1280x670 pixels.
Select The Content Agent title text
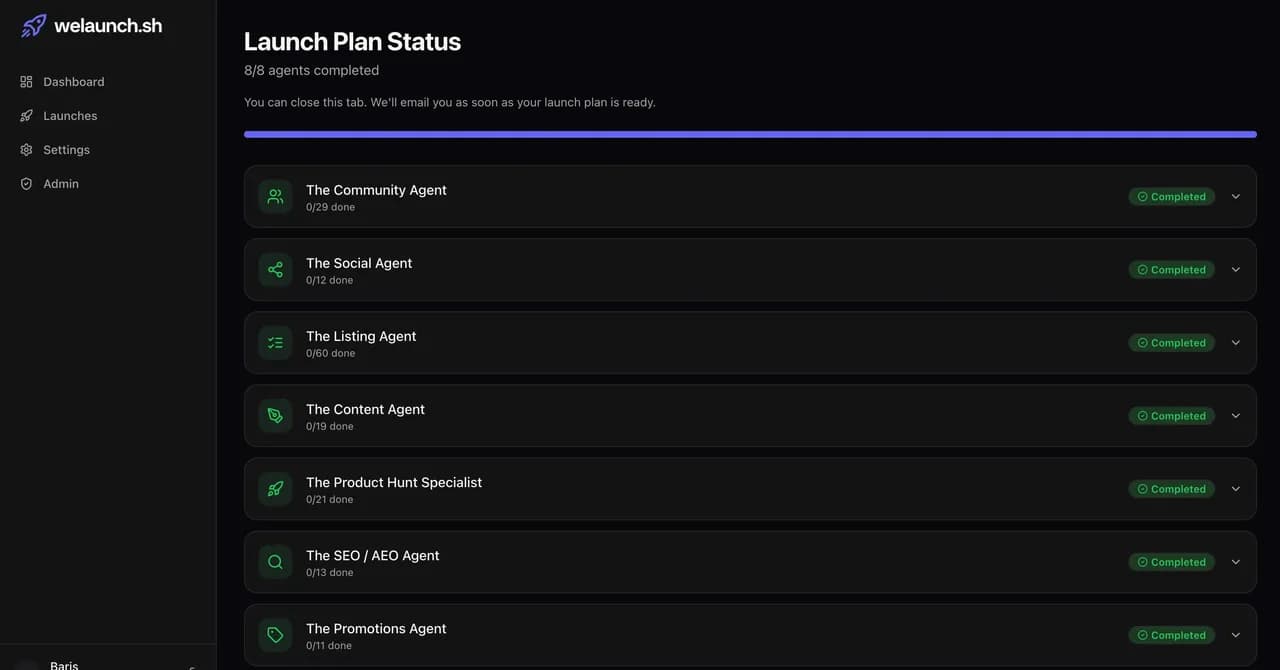click(x=365, y=409)
